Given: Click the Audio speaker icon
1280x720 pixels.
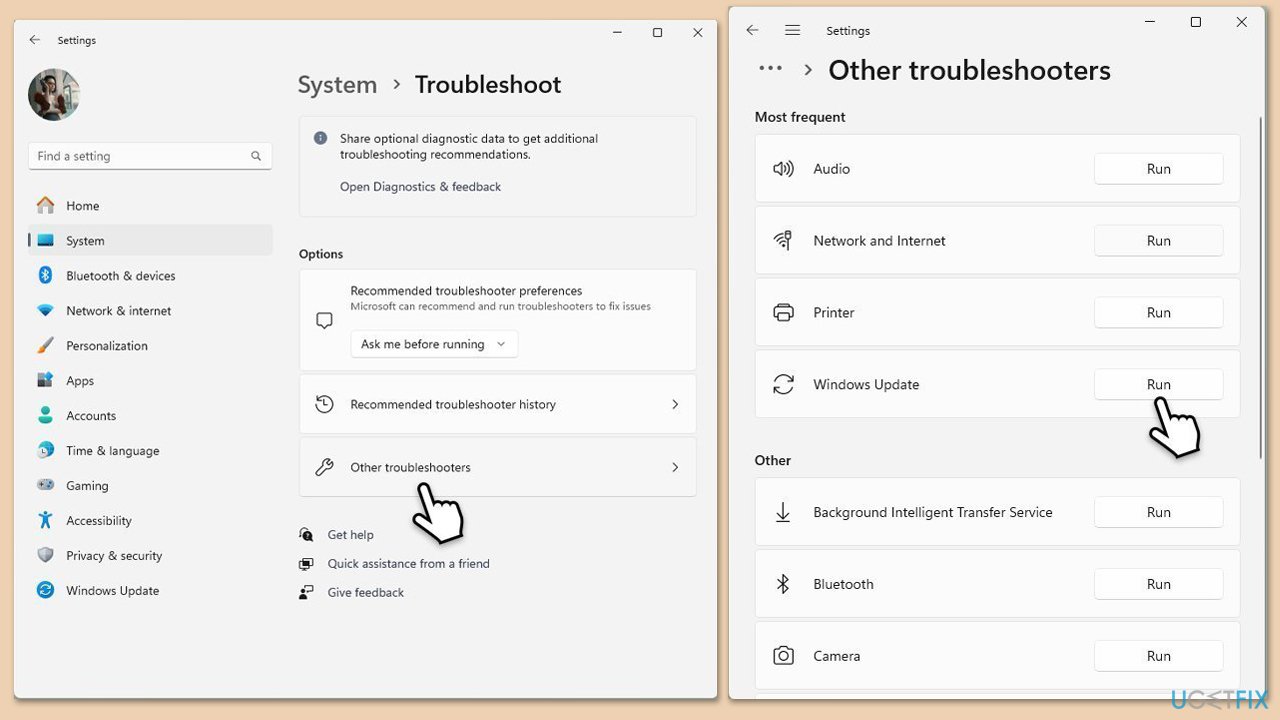Looking at the screenshot, I should pyautogui.click(x=783, y=169).
